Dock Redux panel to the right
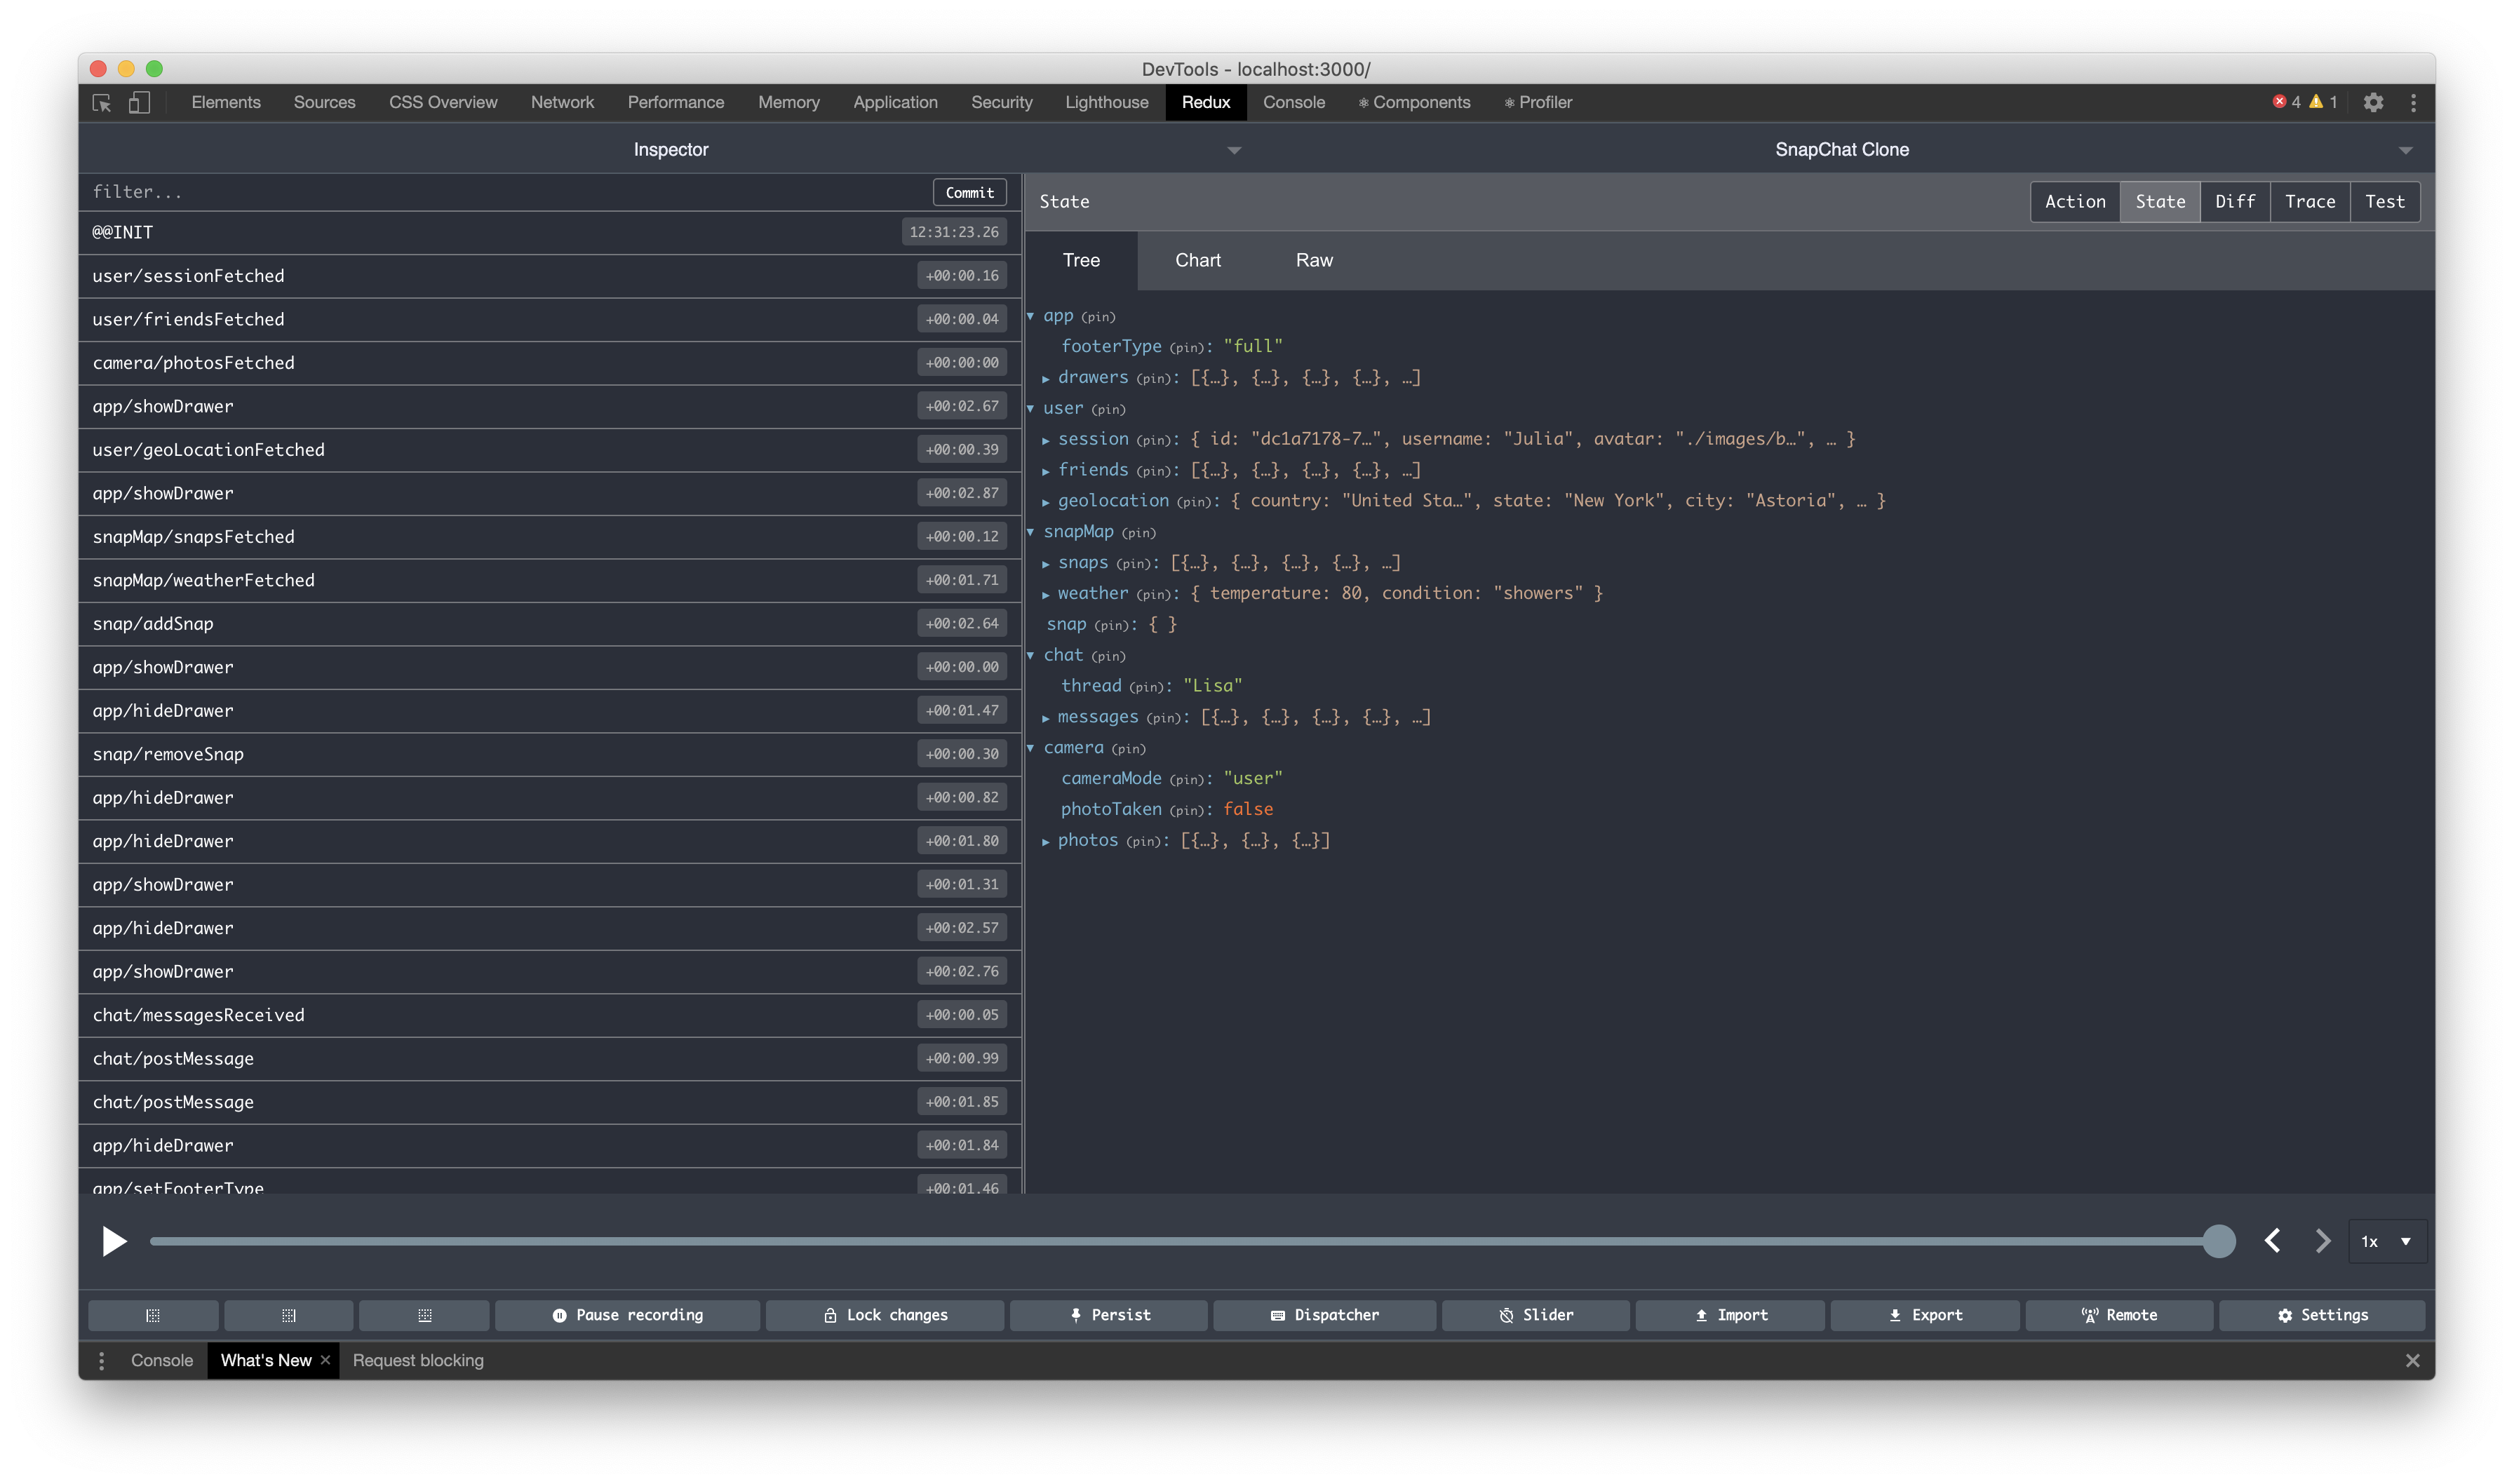This screenshot has width=2514, height=1484. 288,1315
